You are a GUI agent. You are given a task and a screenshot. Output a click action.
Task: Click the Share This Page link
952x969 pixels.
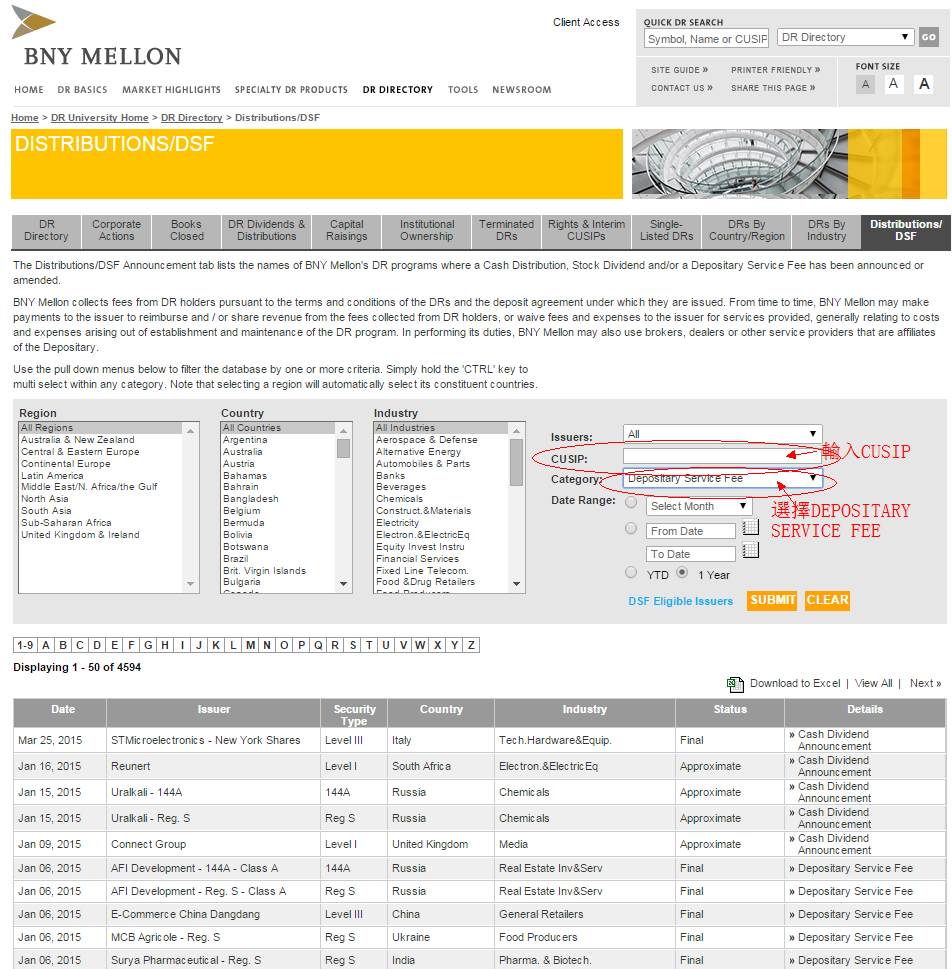coord(773,88)
